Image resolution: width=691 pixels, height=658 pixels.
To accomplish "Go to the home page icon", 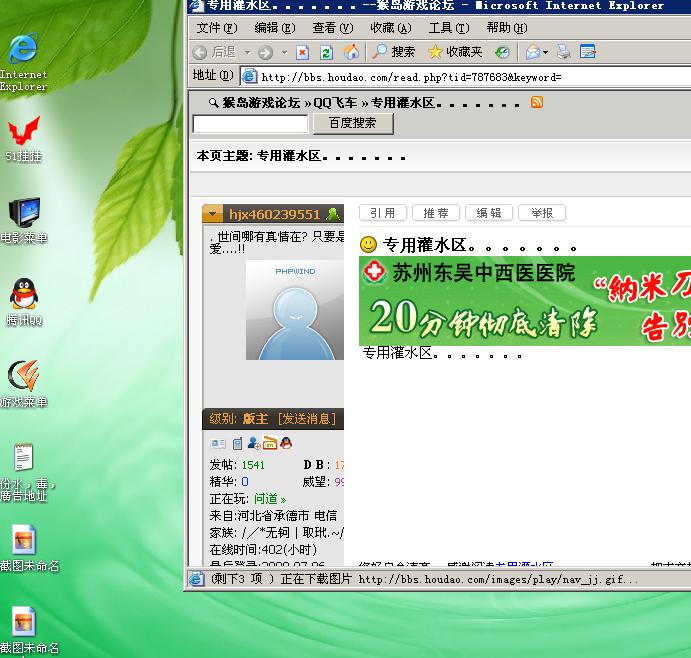I will 352,52.
